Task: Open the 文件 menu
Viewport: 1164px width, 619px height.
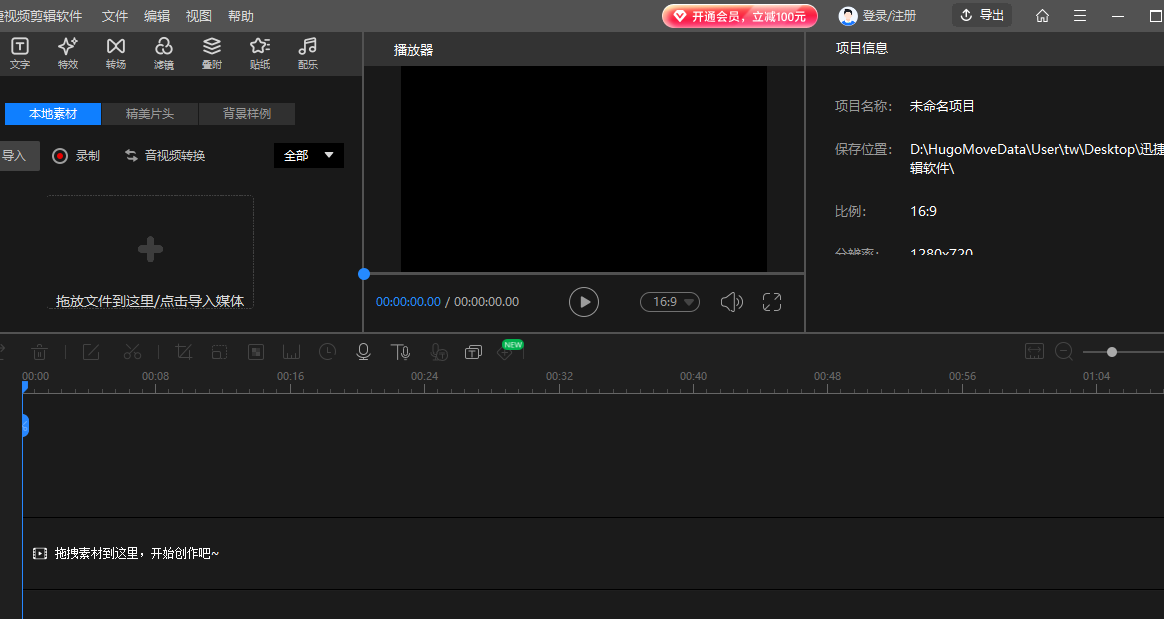Action: (x=115, y=16)
